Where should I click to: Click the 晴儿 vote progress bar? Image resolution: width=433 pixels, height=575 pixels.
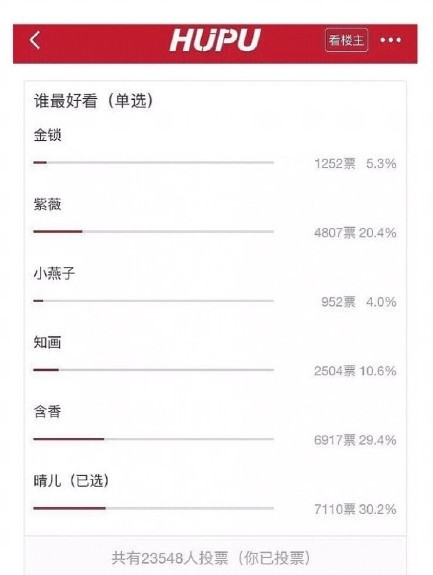[x=153, y=508]
